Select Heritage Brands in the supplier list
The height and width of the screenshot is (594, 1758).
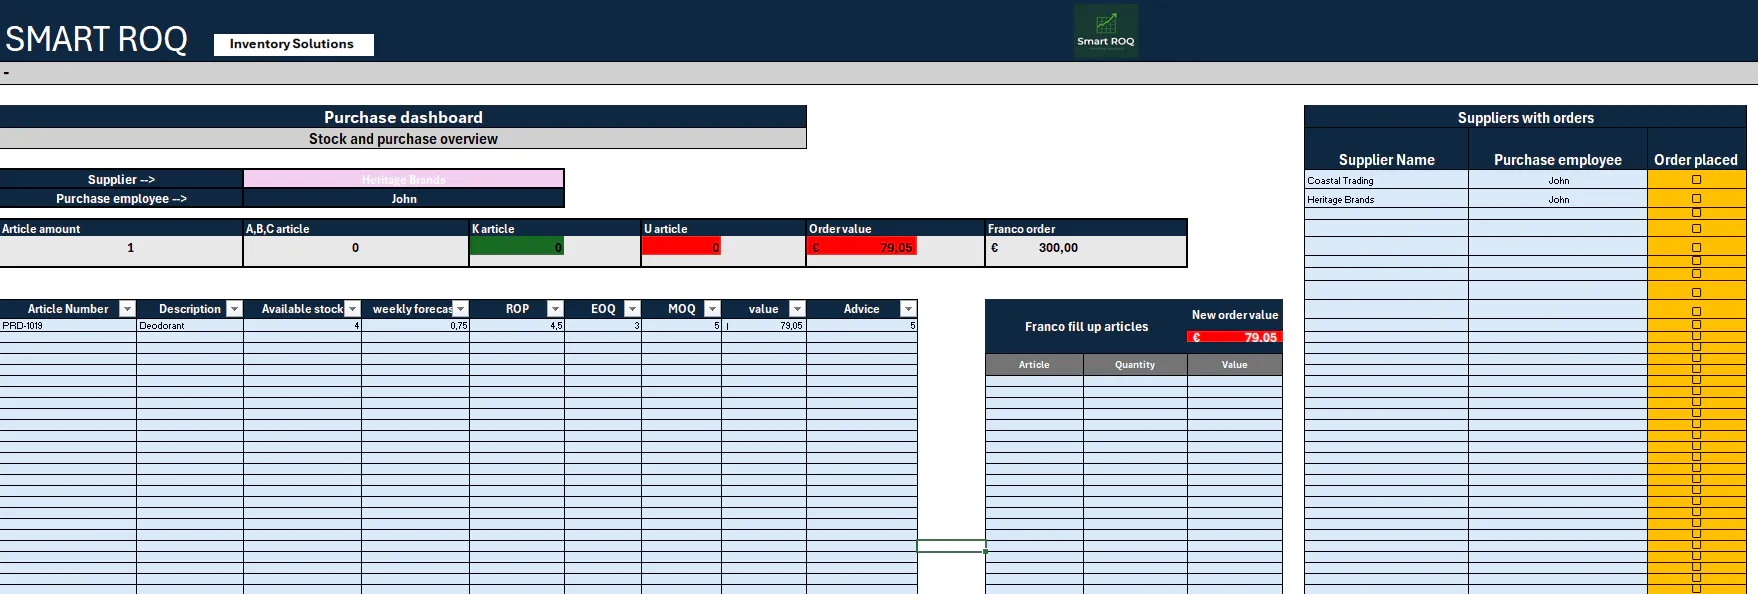[1386, 199]
